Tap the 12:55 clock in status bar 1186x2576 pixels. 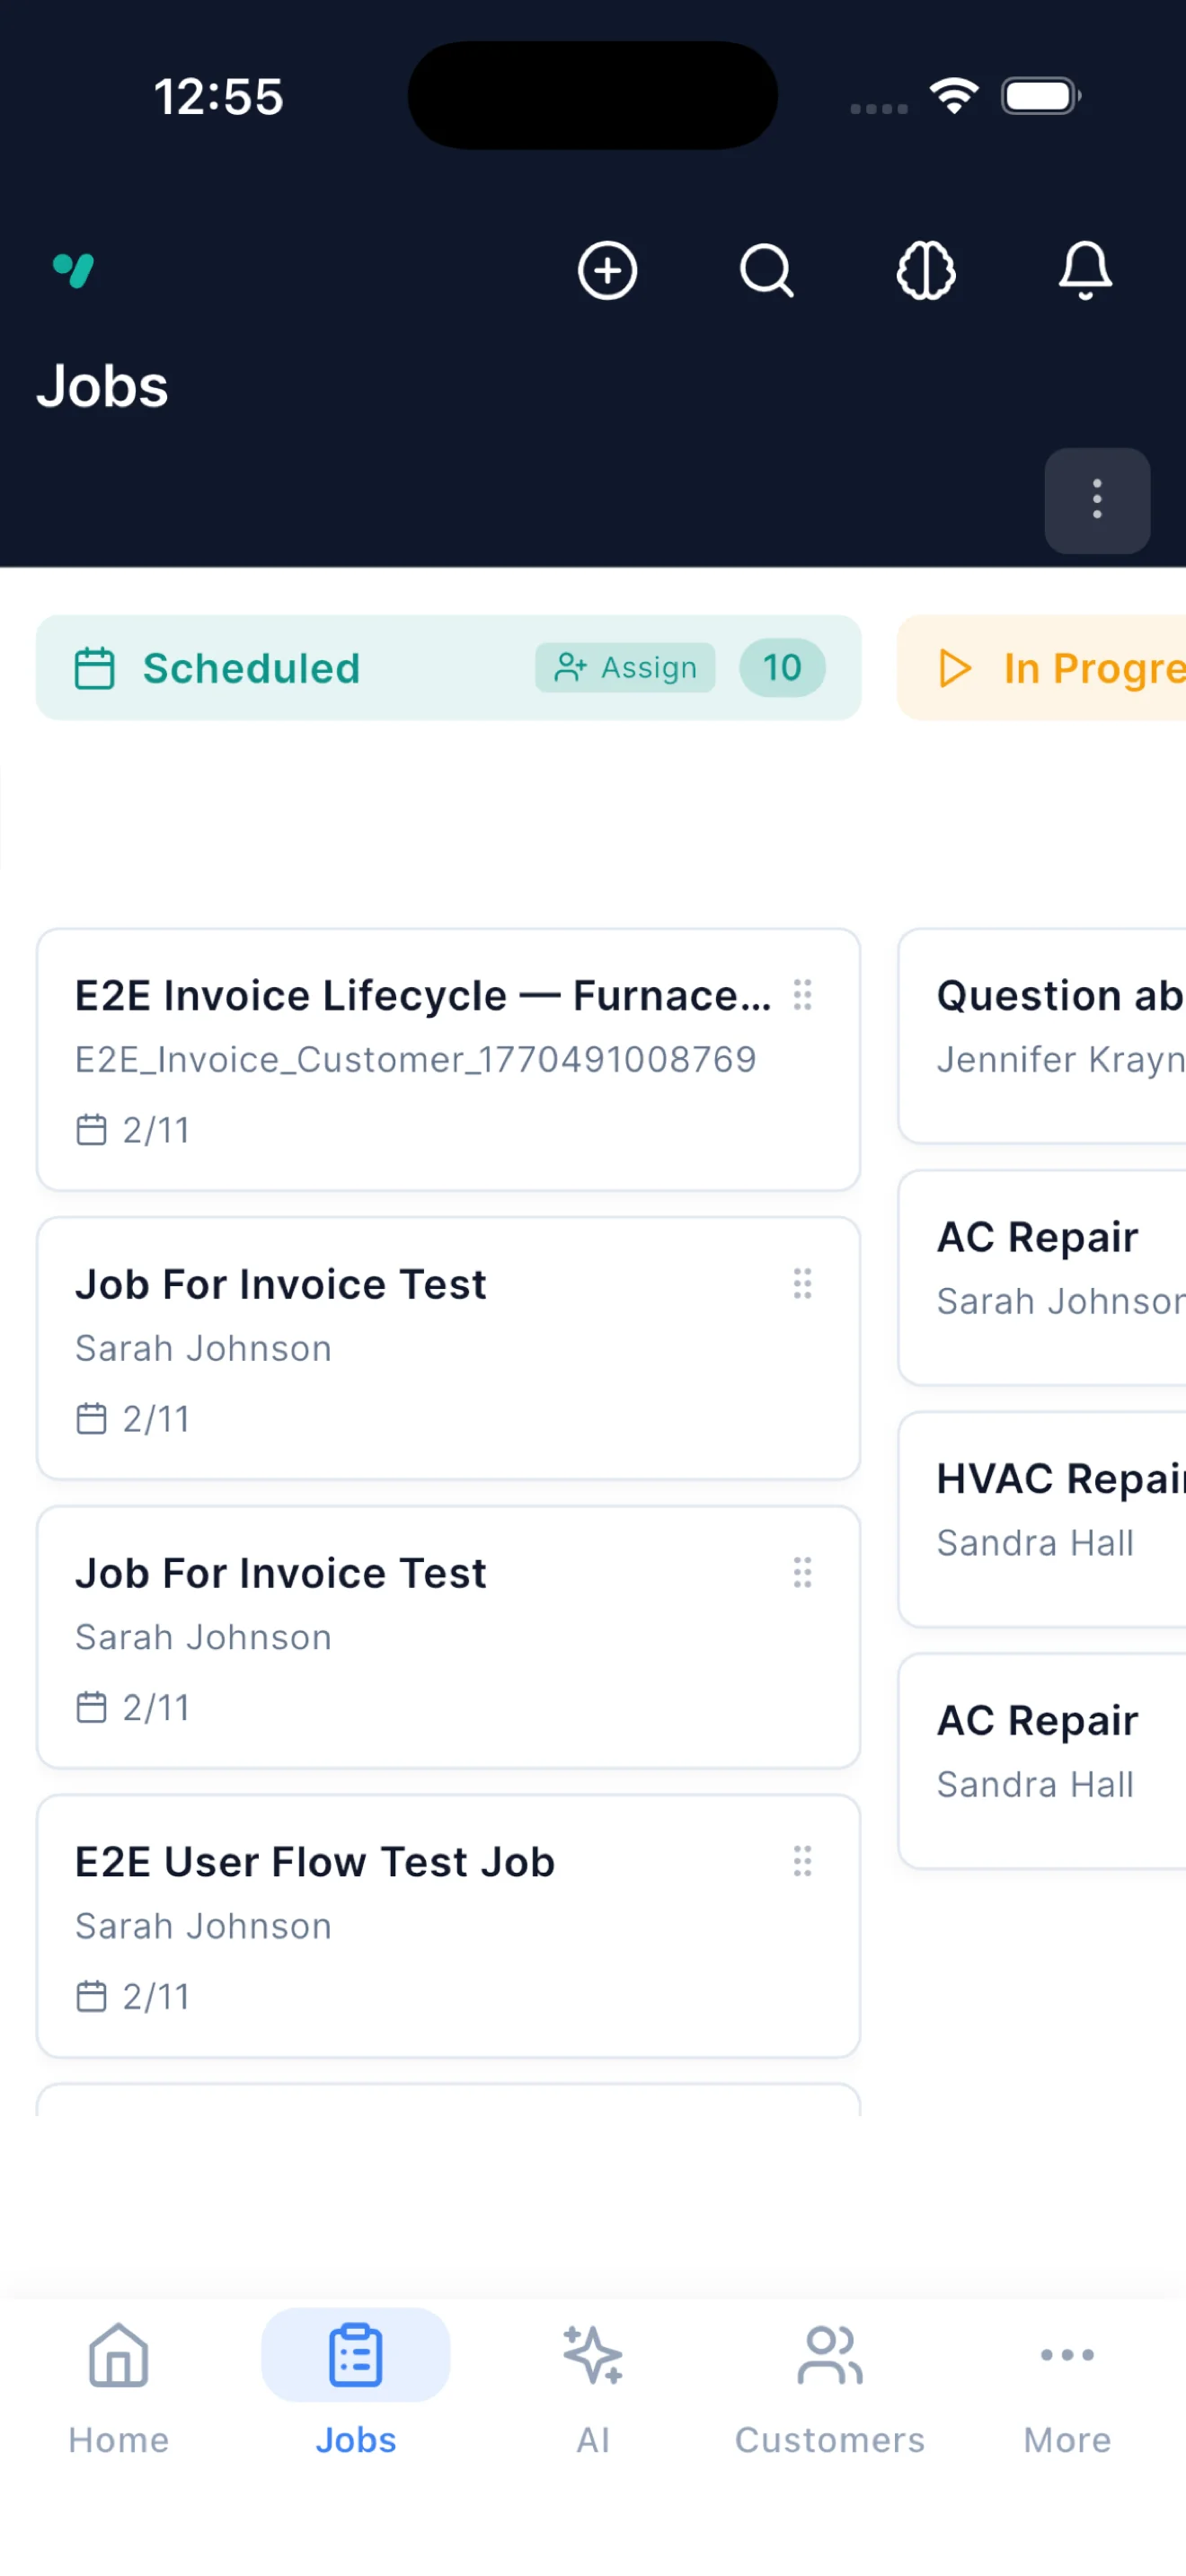218,97
